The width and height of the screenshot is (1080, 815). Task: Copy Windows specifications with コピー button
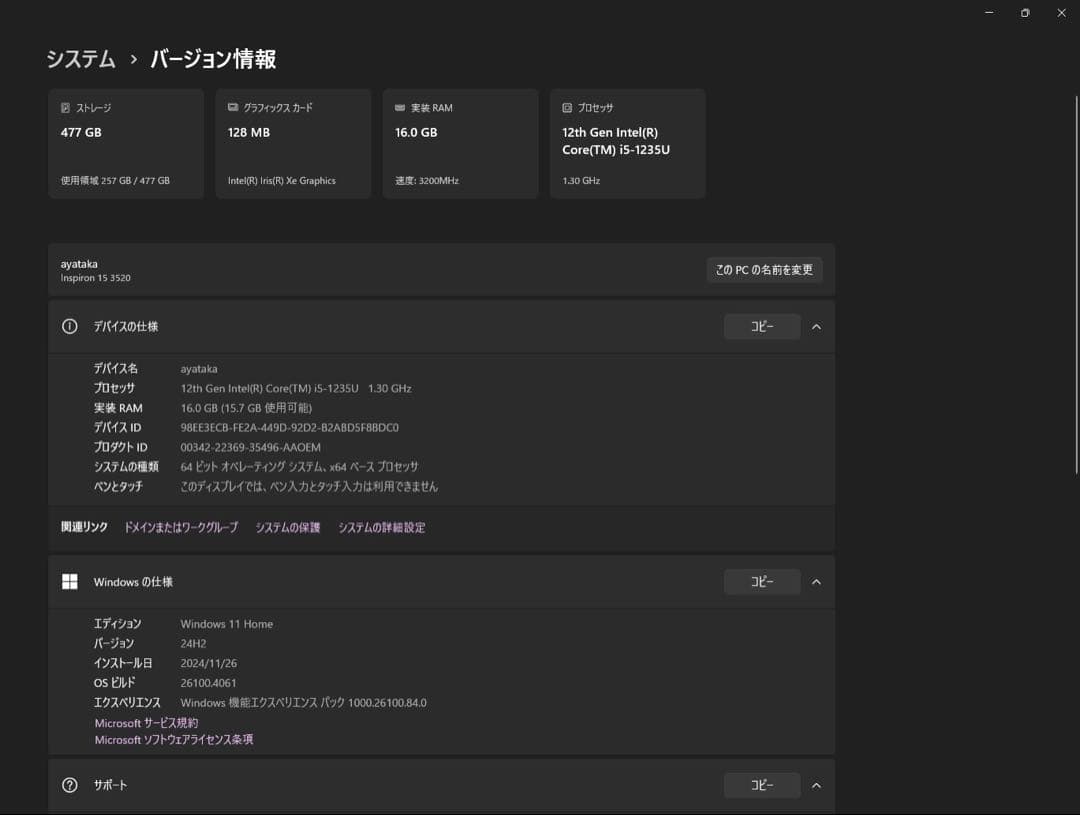coord(762,582)
